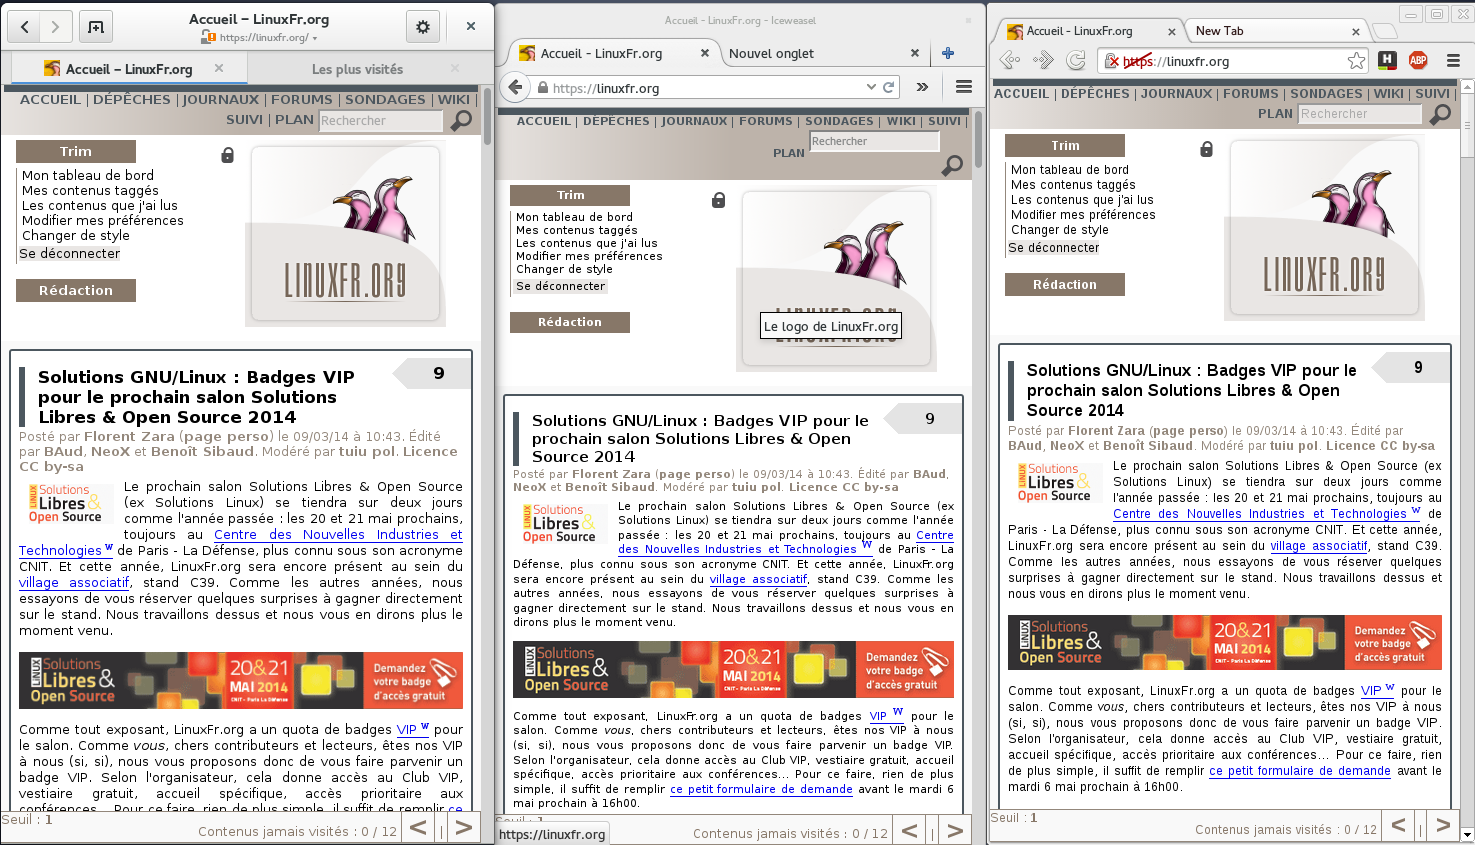This screenshot has width=1475, height=845.
Task: Open a new tab with Iceweasel plus button
Action: pyautogui.click(x=948, y=53)
